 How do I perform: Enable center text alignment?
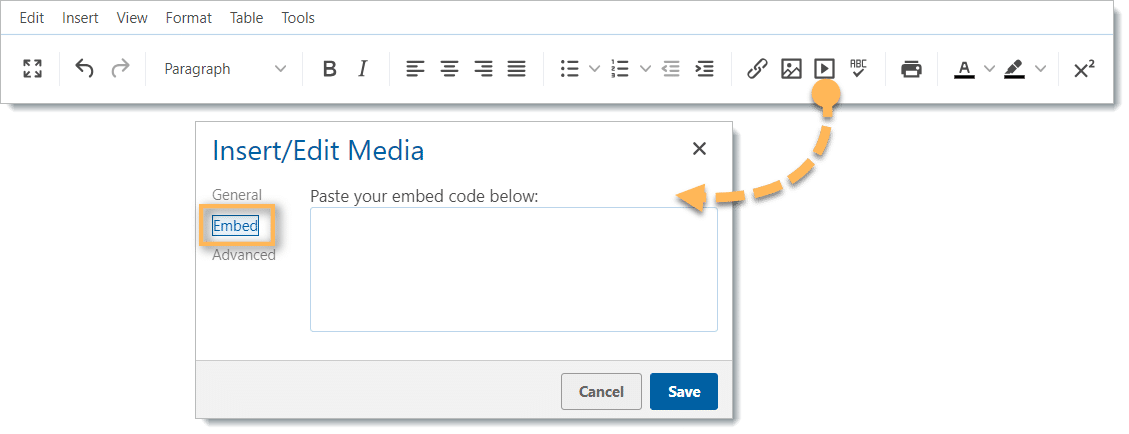(450, 69)
